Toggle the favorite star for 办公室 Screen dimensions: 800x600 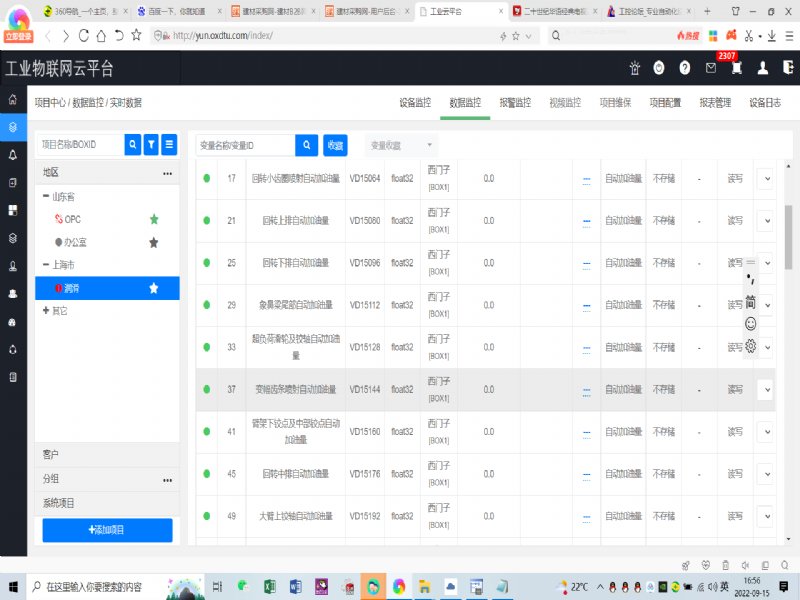point(154,242)
